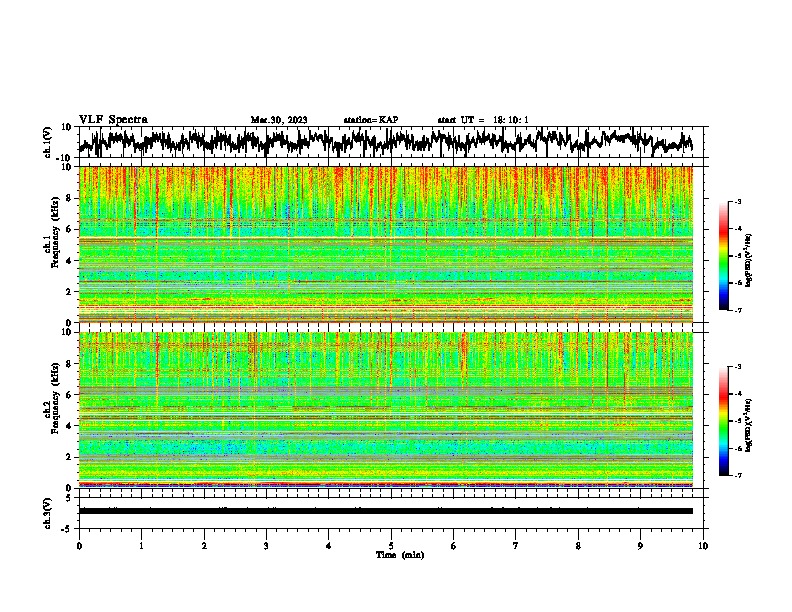Click the ch.1 colorbar "-3" label
Screen dimensions: 792x612
tap(738, 202)
